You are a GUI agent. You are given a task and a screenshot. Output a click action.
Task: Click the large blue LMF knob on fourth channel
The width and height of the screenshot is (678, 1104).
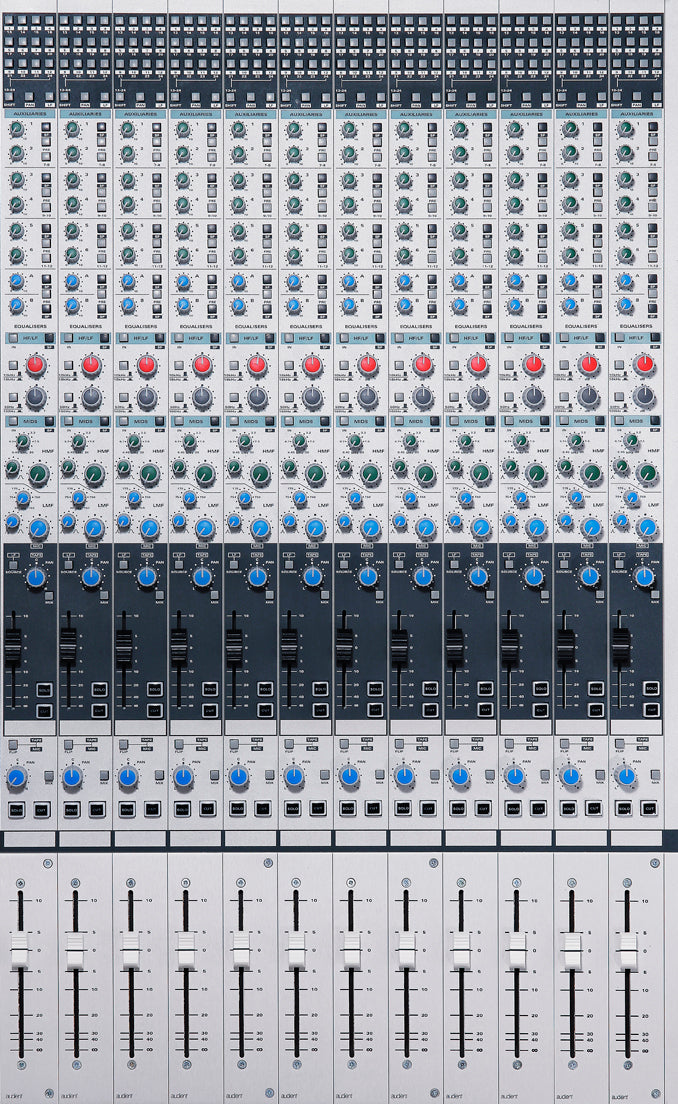click(x=205, y=528)
